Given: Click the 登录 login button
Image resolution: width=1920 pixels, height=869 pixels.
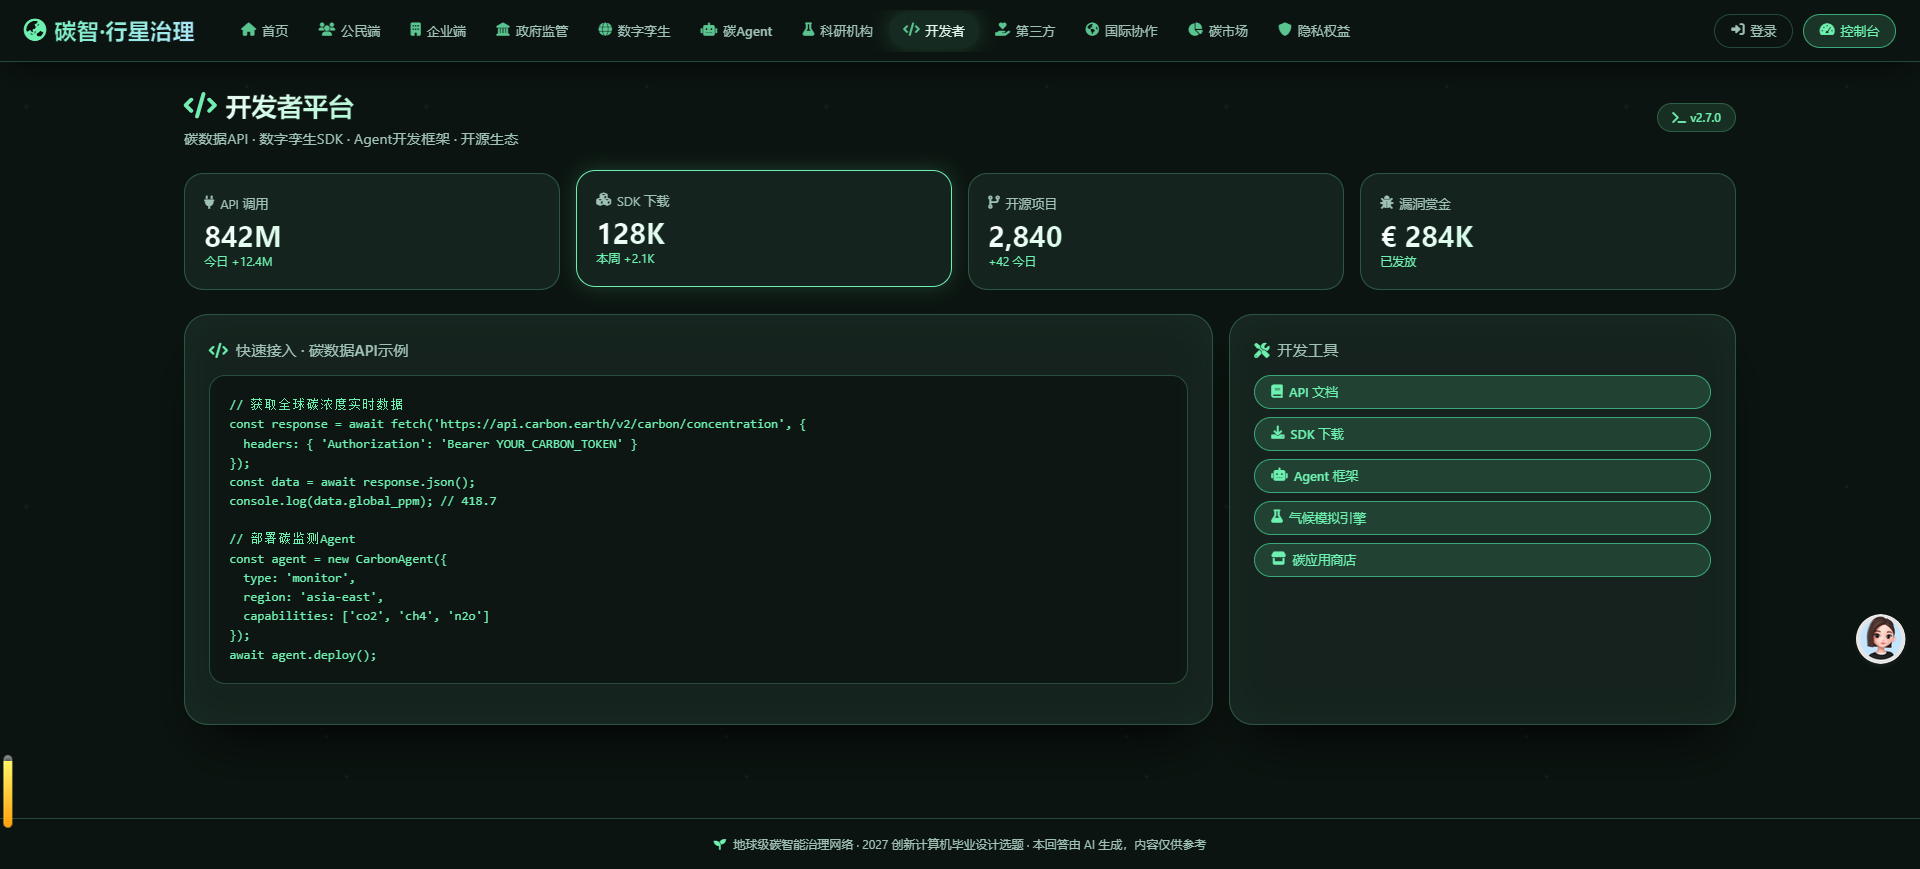Looking at the screenshot, I should coord(1753,31).
